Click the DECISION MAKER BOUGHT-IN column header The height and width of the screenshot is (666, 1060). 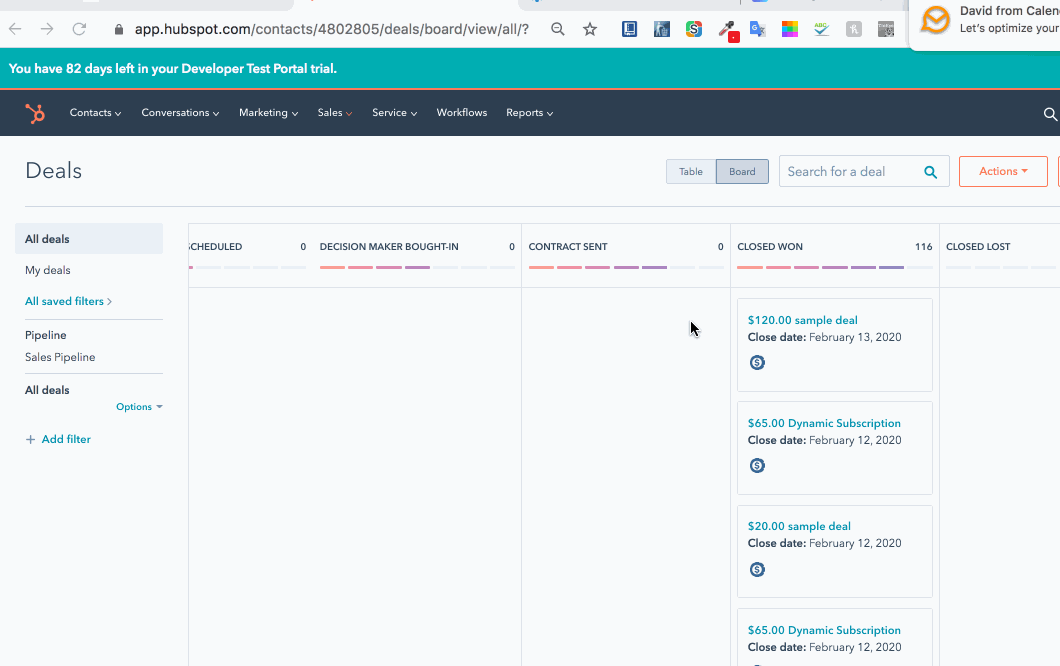(389, 247)
